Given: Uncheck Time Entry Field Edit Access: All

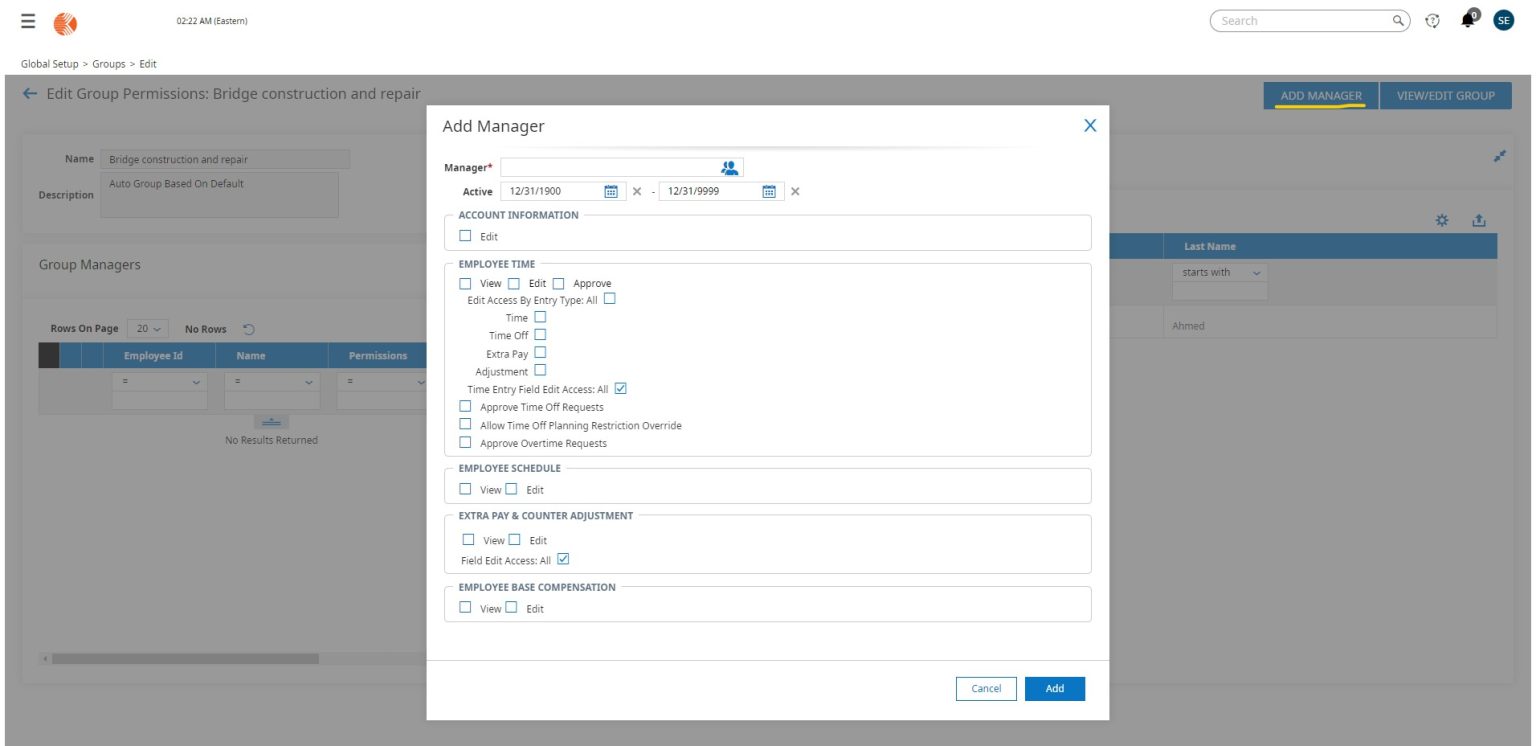Looking at the screenshot, I should pos(620,388).
